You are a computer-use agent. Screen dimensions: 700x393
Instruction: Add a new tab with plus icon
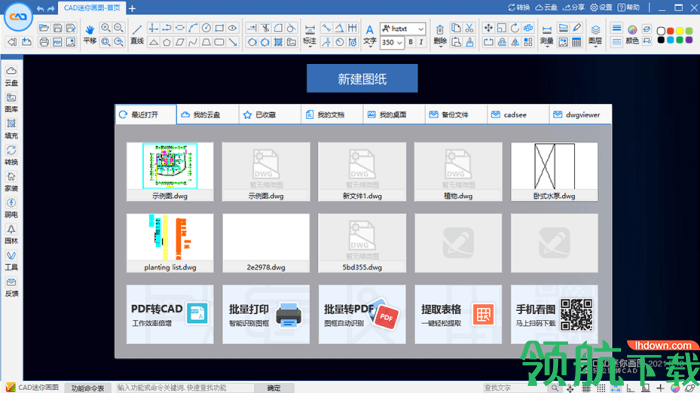[x=132, y=8]
